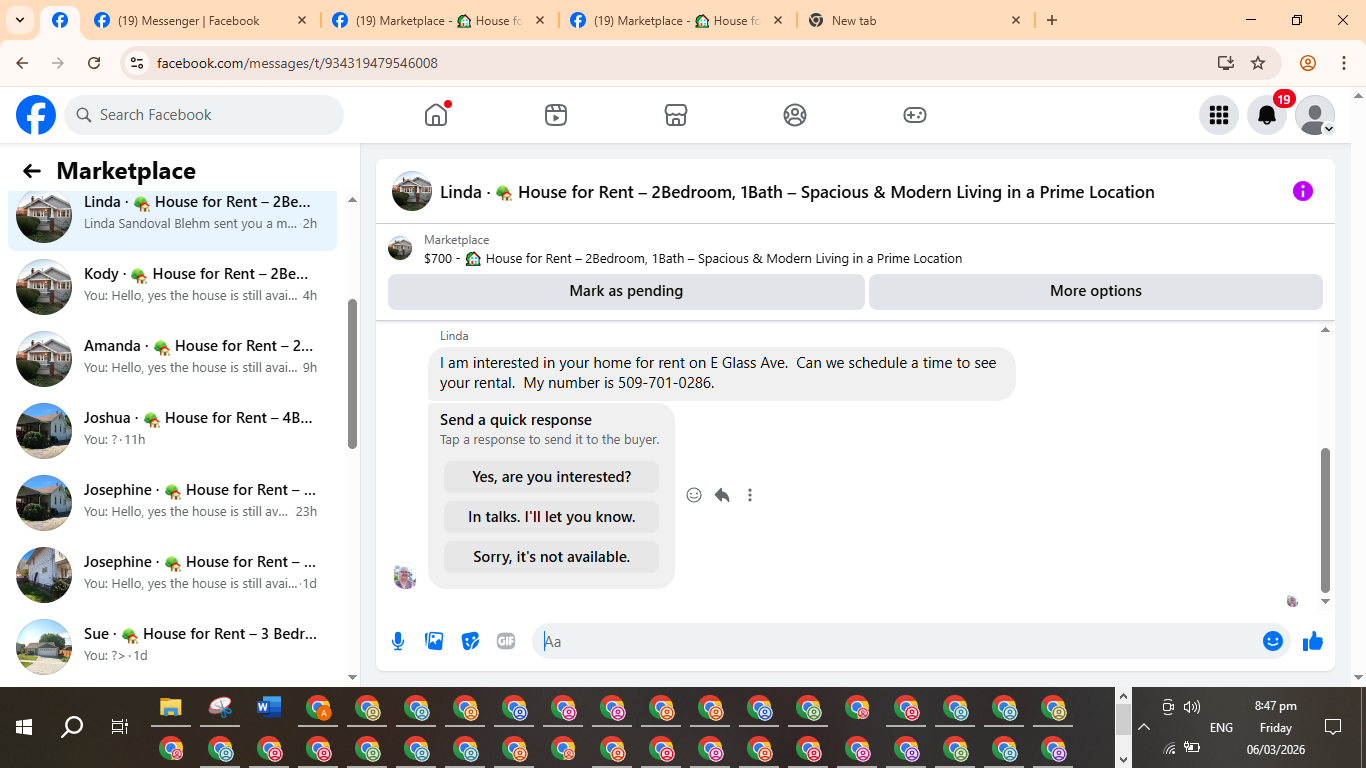1366x768 pixels.
Task: Choose a sticker icon
Action: tap(470, 641)
